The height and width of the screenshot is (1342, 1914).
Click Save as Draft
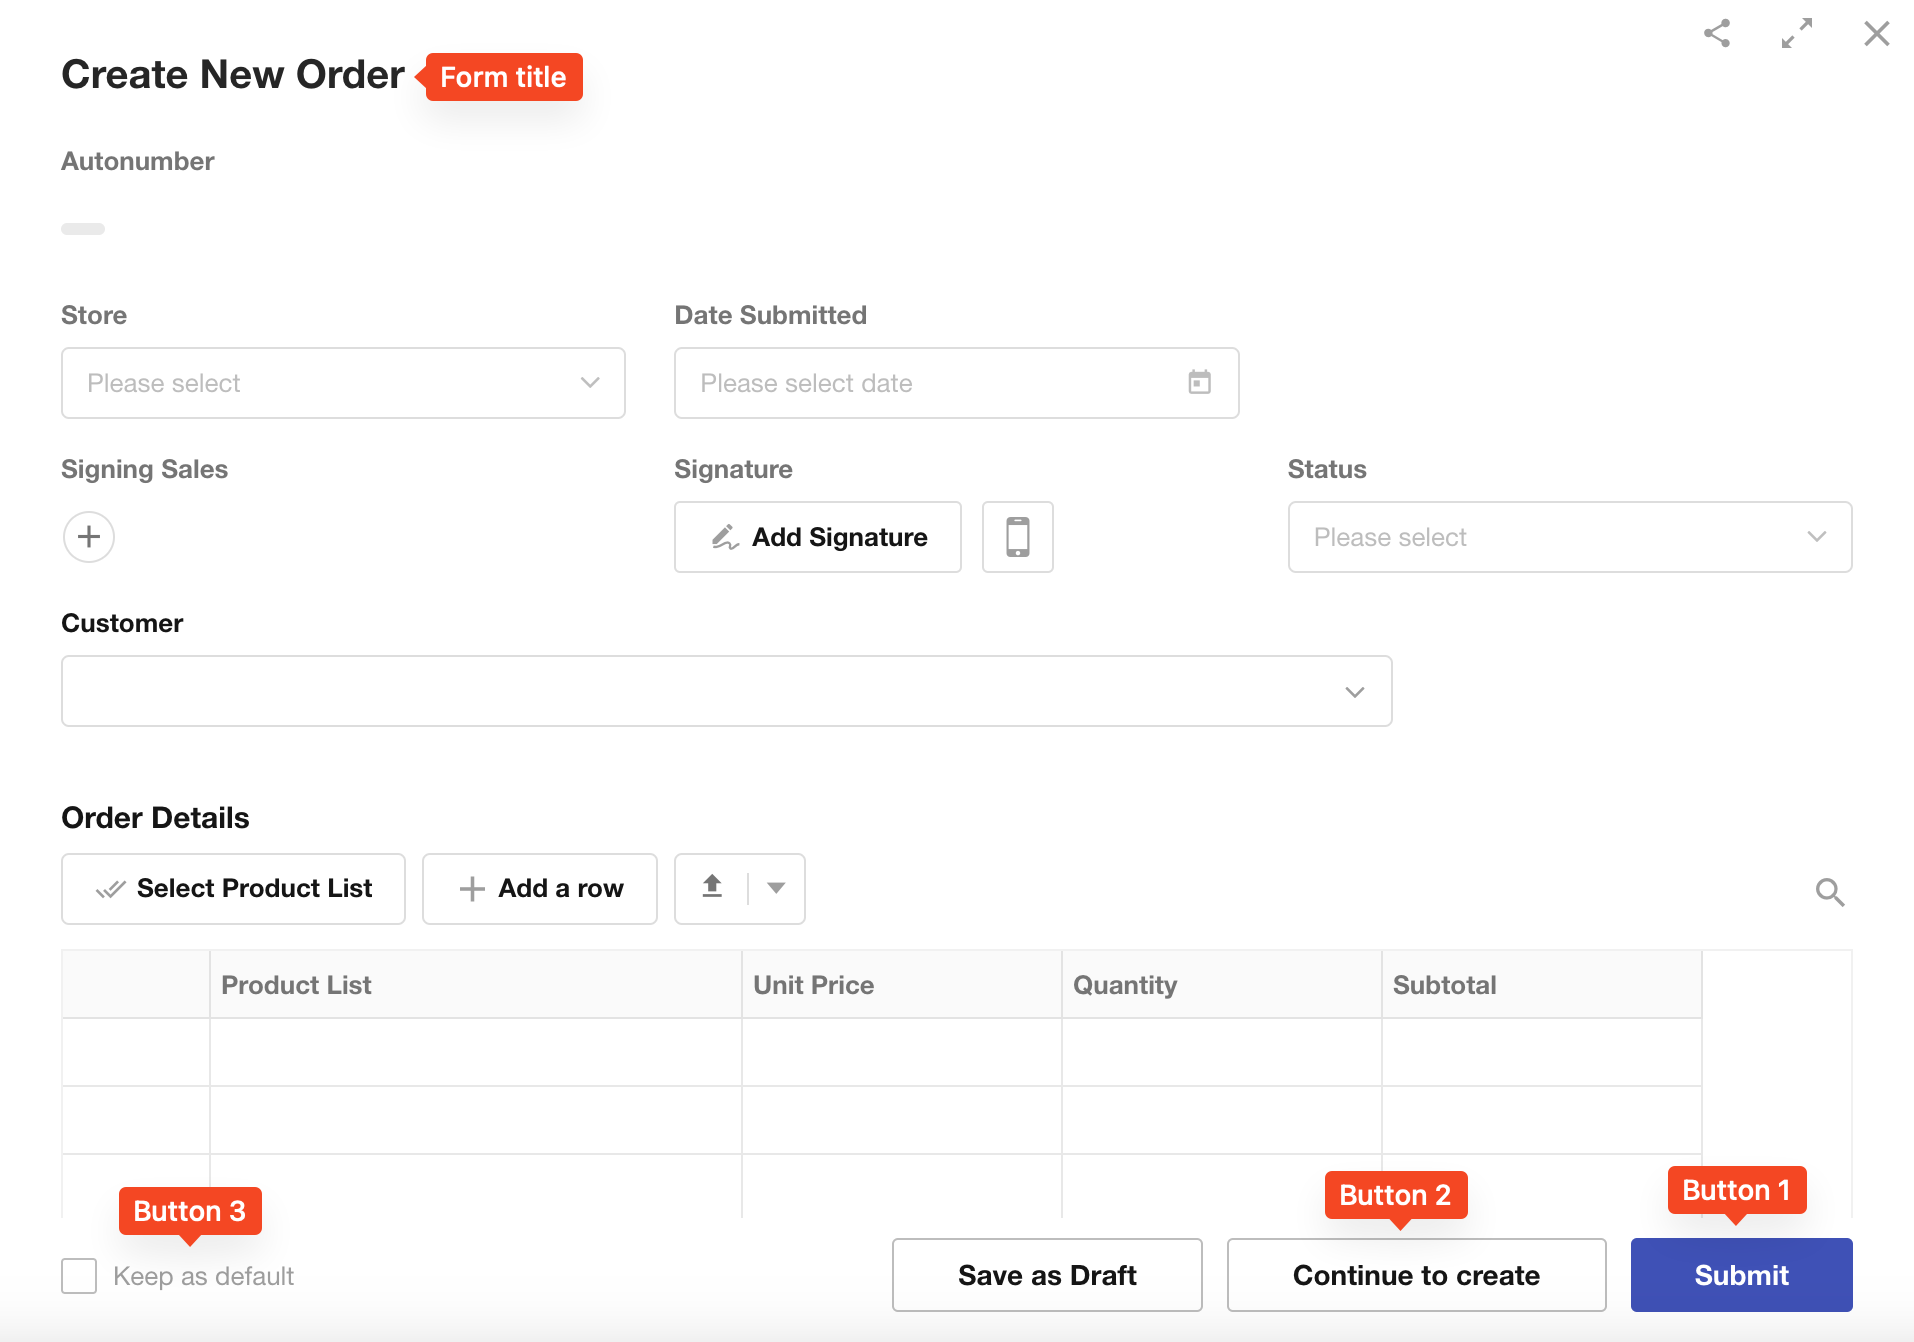coord(1046,1275)
